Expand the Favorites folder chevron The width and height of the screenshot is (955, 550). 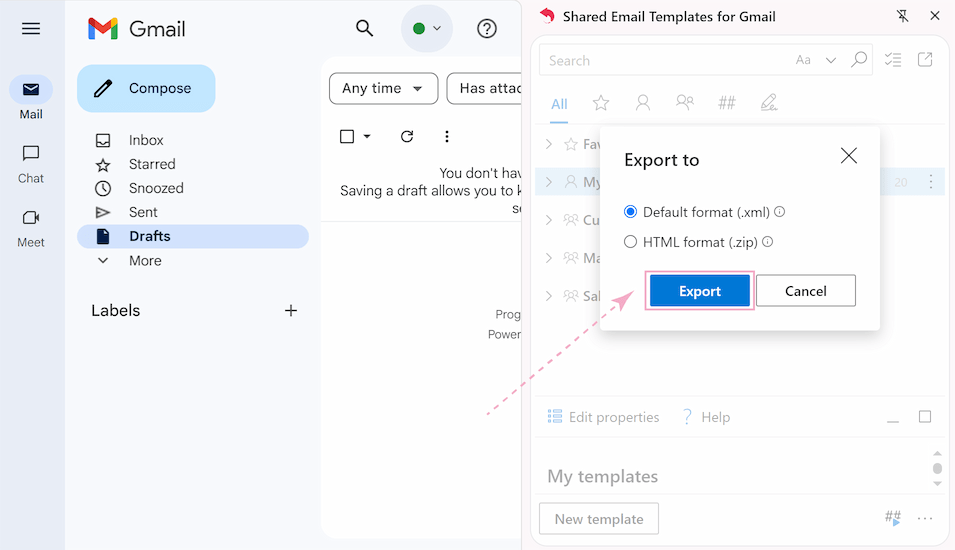coord(549,144)
